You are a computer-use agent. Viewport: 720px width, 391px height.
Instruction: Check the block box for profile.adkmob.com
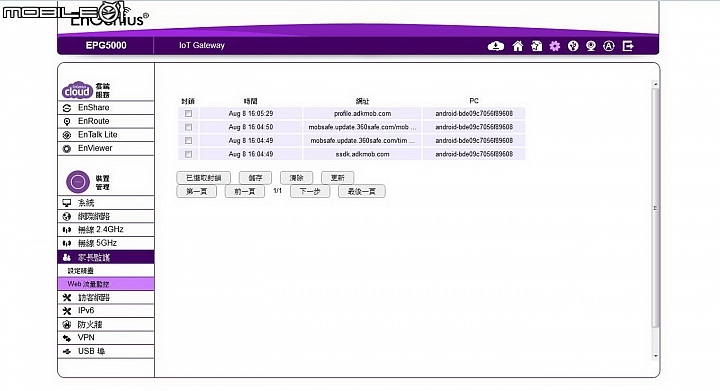[x=188, y=113]
